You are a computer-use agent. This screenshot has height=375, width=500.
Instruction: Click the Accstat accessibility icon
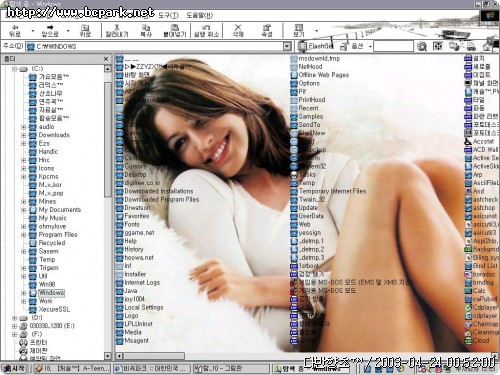(x=468, y=141)
